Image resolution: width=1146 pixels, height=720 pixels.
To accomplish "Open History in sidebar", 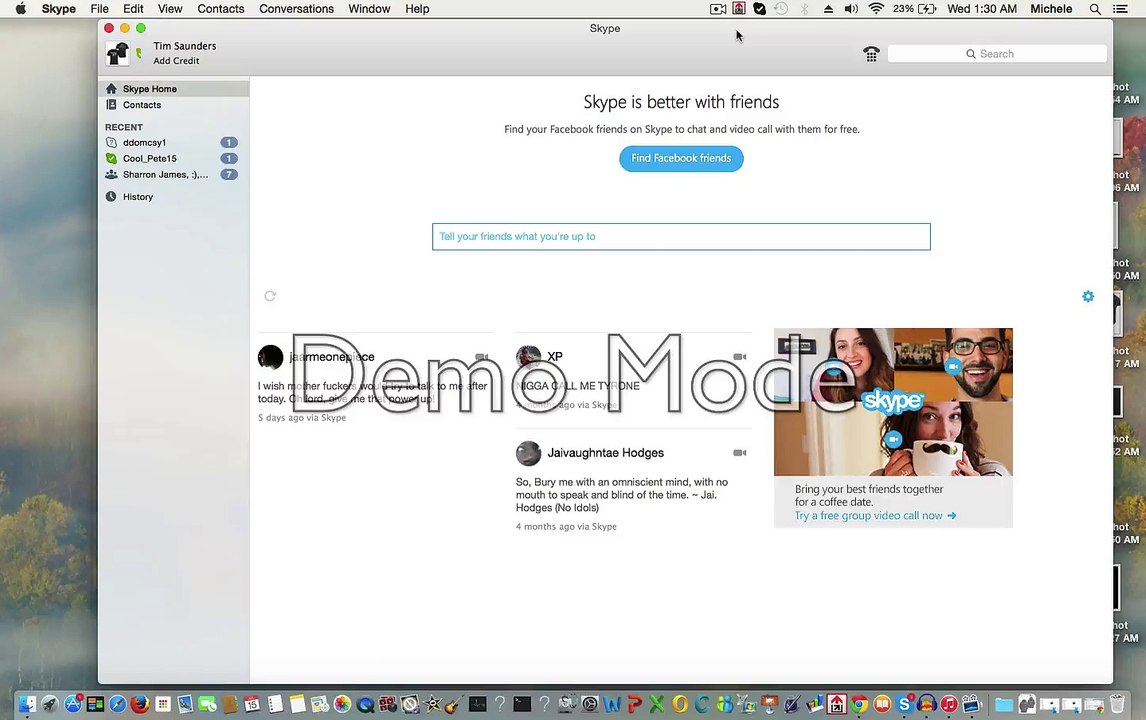I will pos(173,197).
